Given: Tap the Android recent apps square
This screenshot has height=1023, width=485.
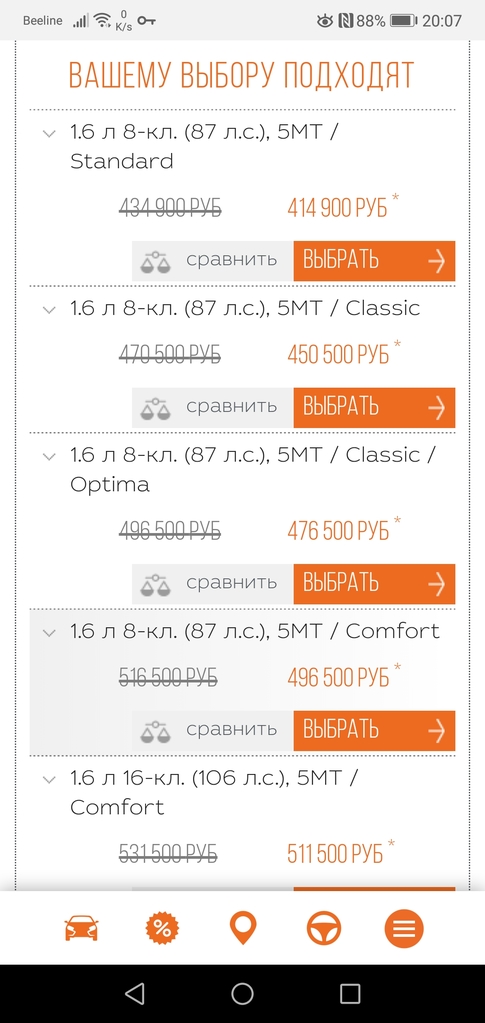Looking at the screenshot, I should click(x=350, y=994).
